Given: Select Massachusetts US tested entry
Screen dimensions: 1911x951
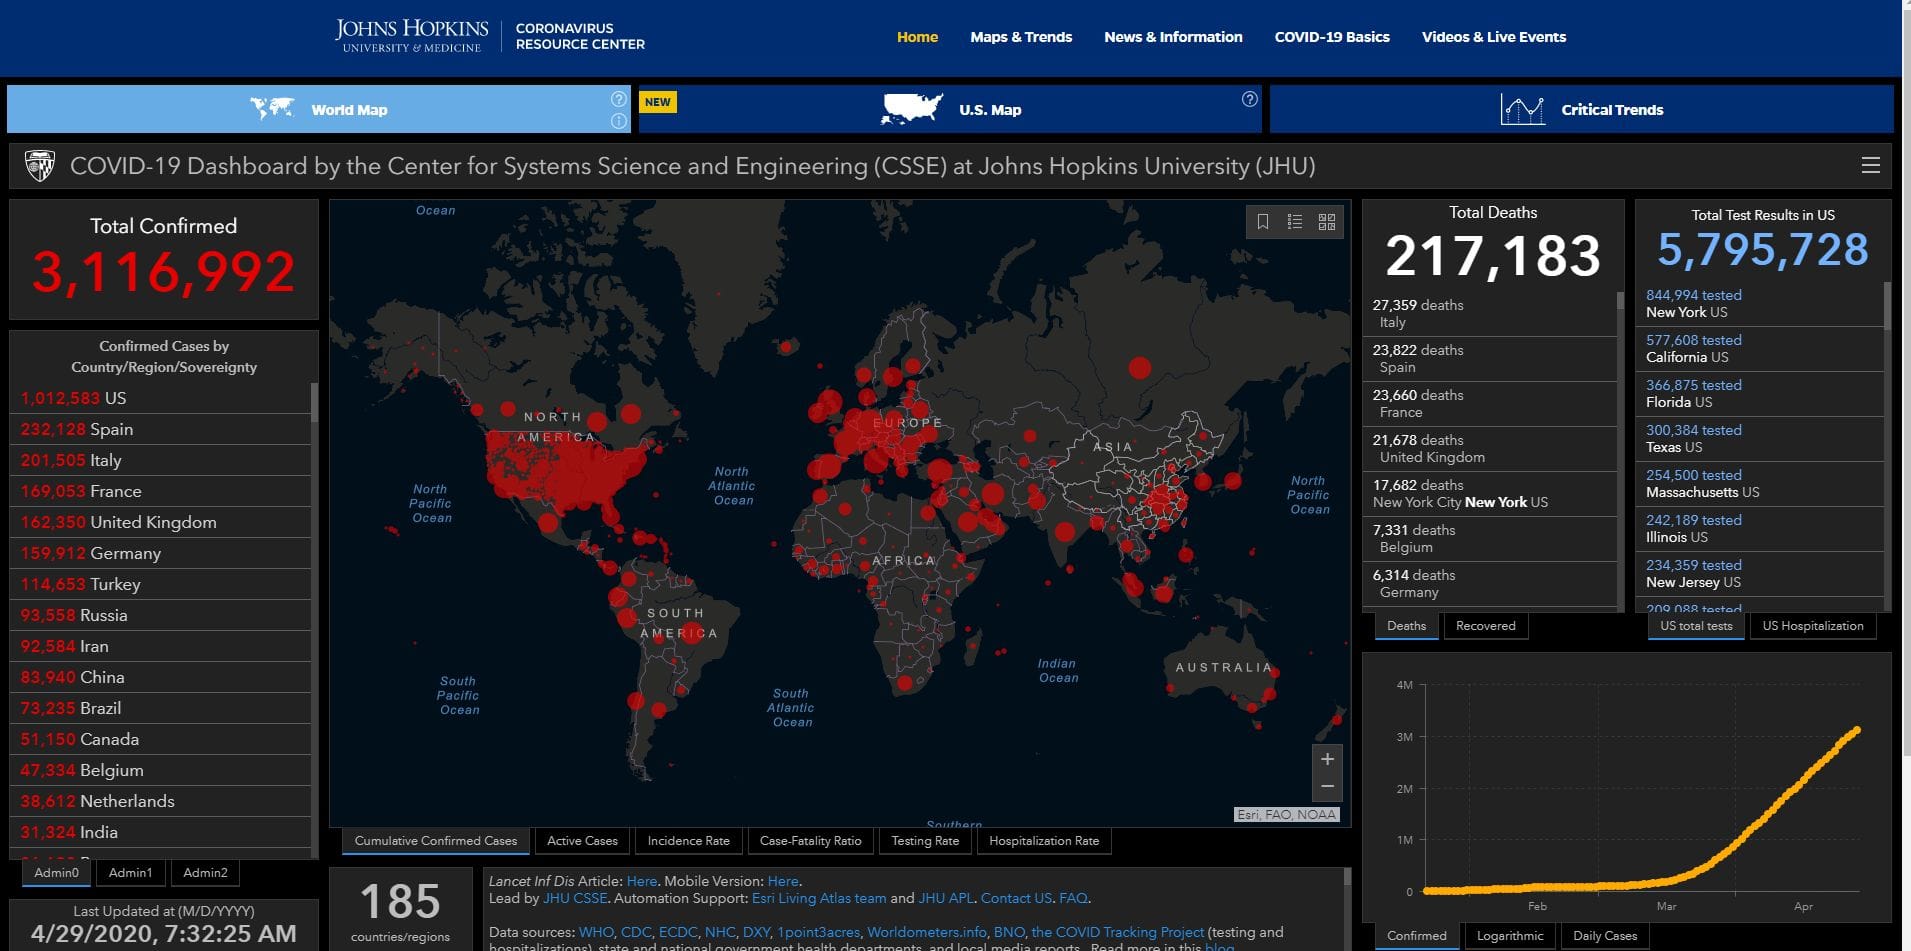Looking at the screenshot, I should tap(1761, 484).
